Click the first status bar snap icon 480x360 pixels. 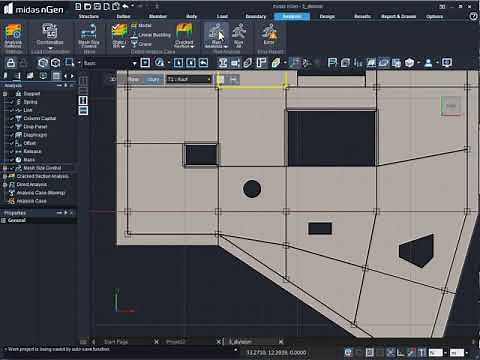(349, 352)
